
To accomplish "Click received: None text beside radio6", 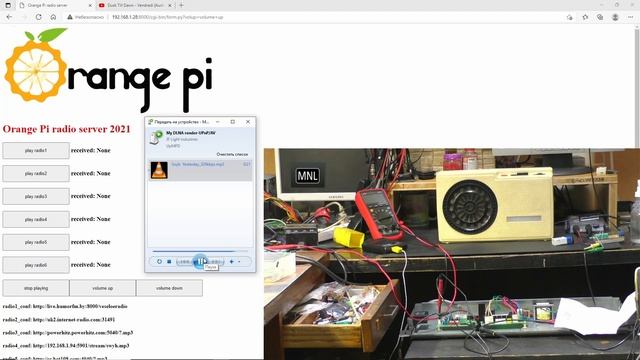I will pos(91,264).
